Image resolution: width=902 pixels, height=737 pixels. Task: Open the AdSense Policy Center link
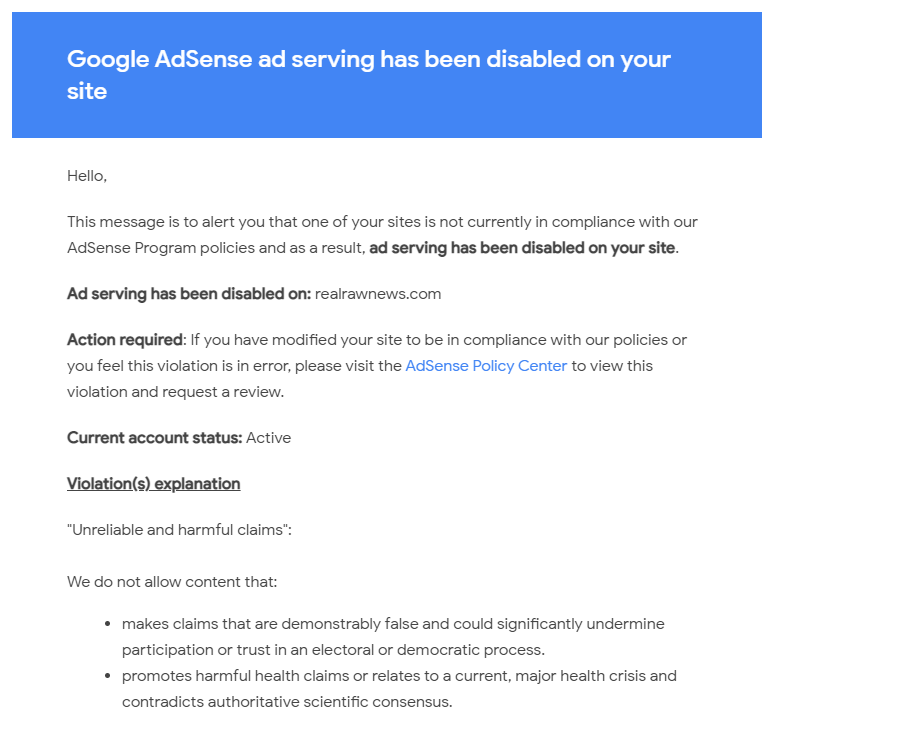tap(486, 366)
